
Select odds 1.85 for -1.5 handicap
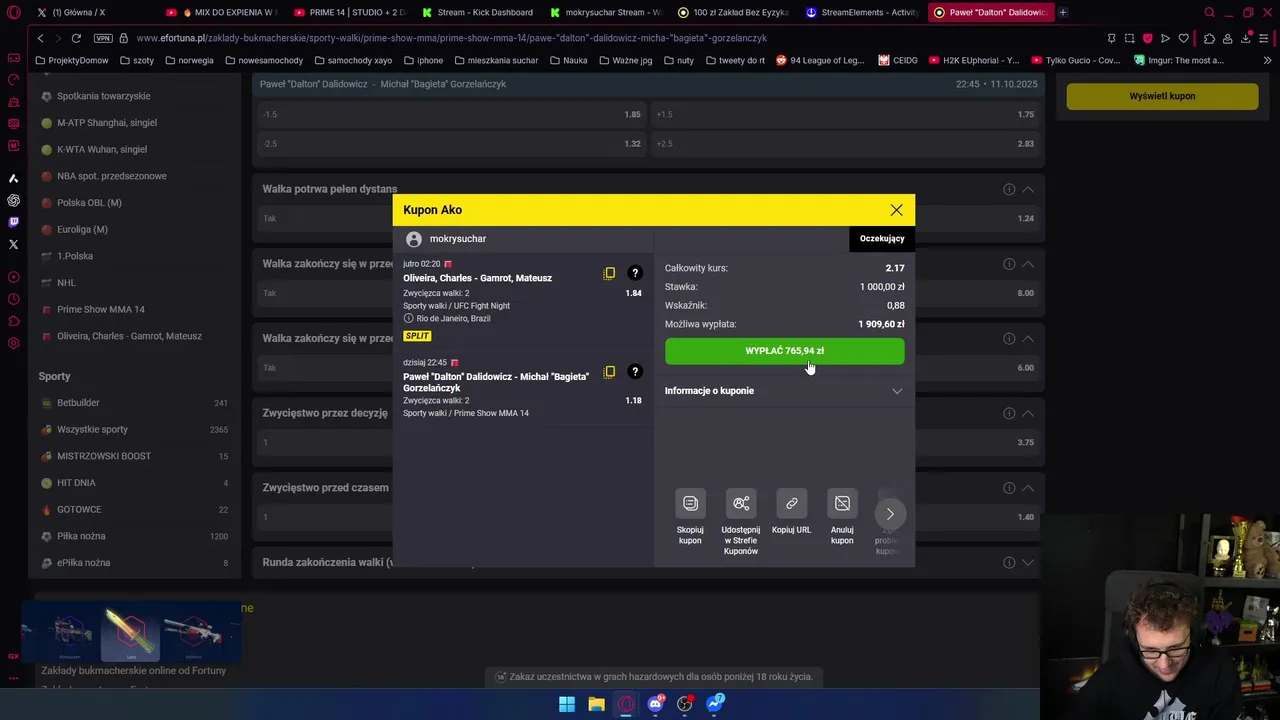(452, 114)
